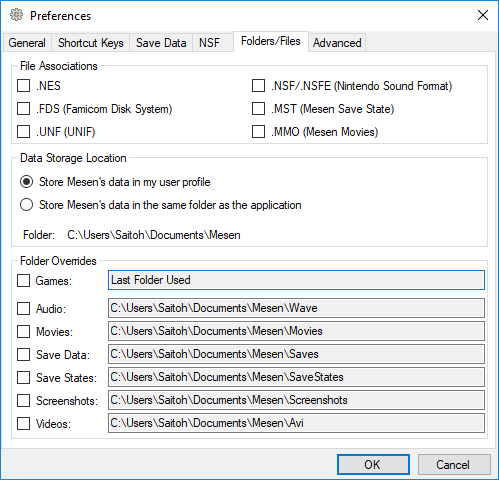Screen dimensions: 499x480
Task: Enable the .NES file association checkbox
Action: [23, 86]
